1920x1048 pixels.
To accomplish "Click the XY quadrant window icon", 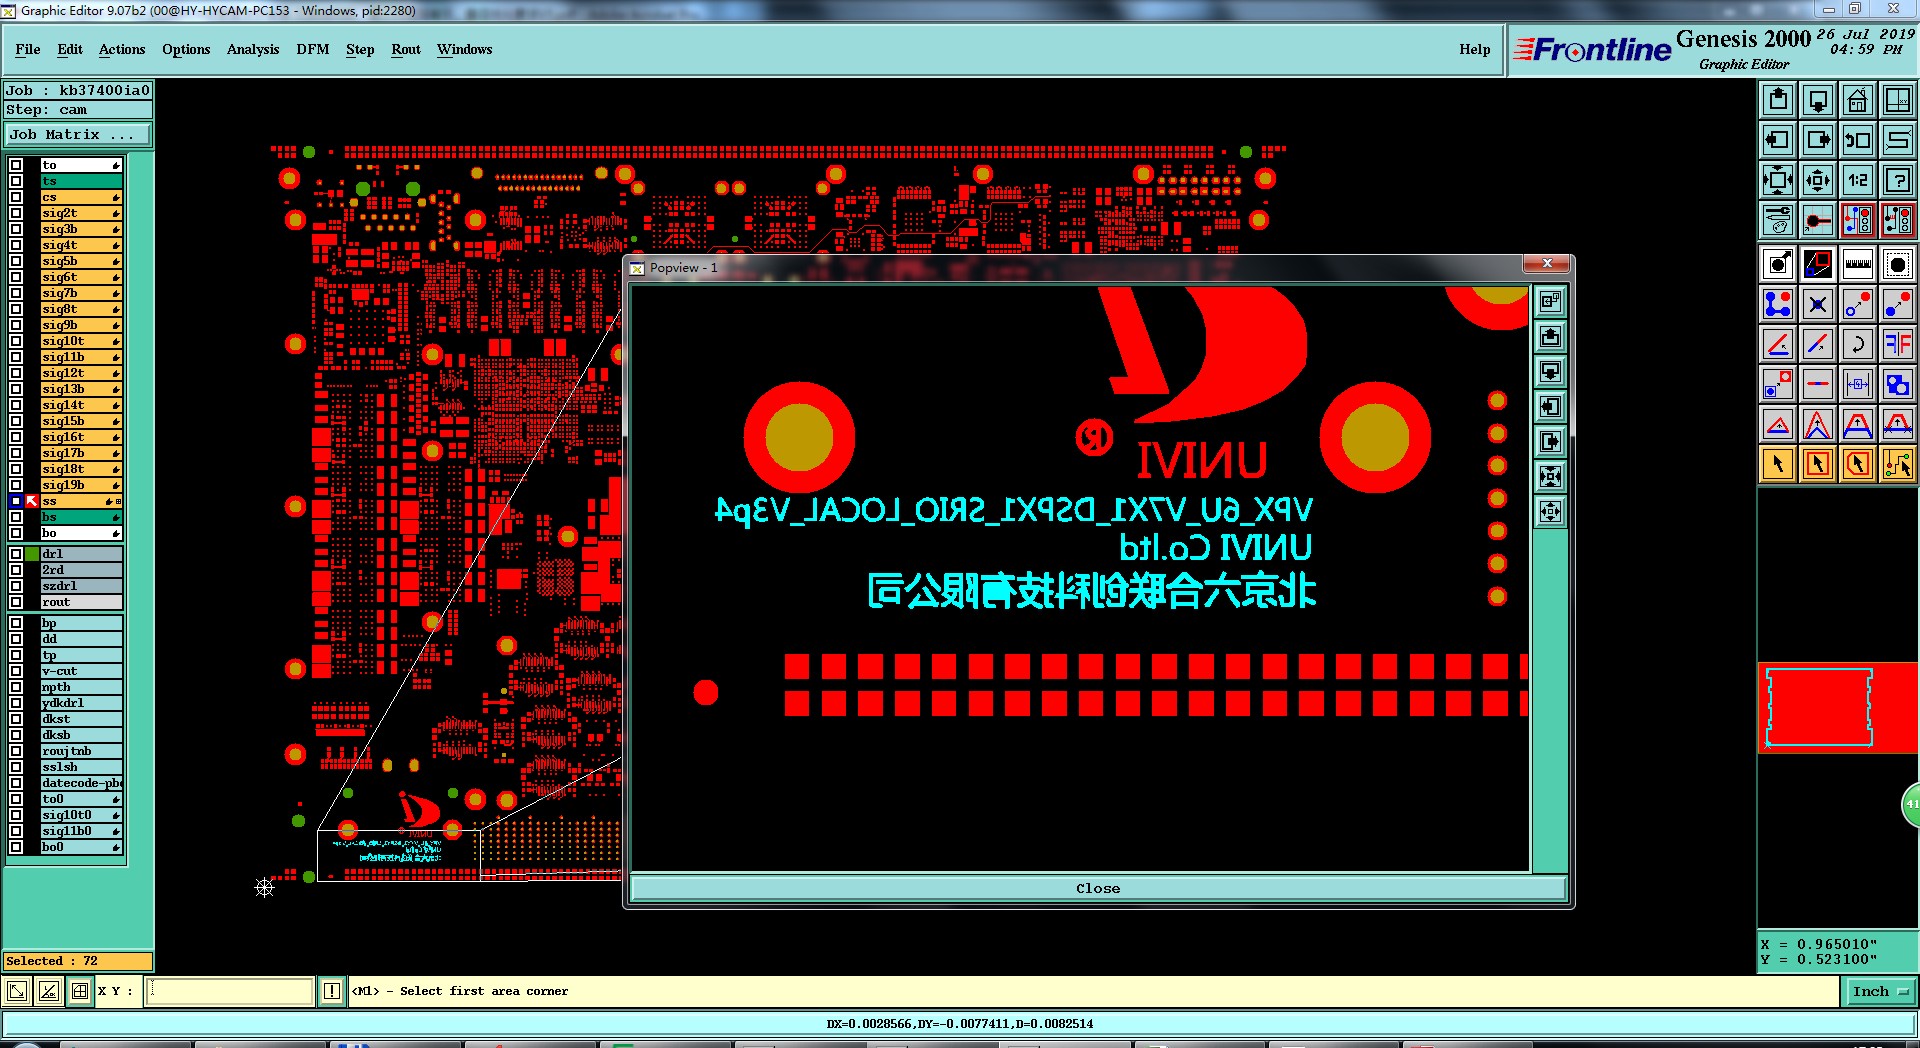I will 1898,100.
